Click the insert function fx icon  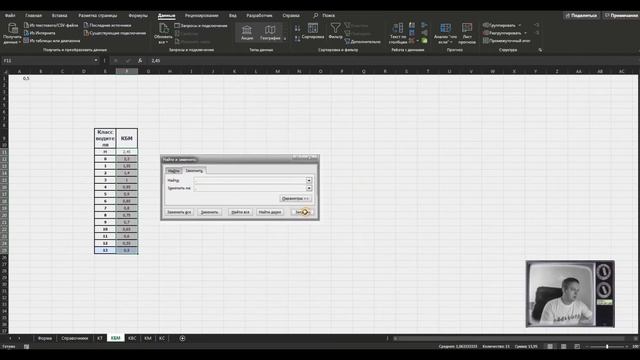pos(140,60)
